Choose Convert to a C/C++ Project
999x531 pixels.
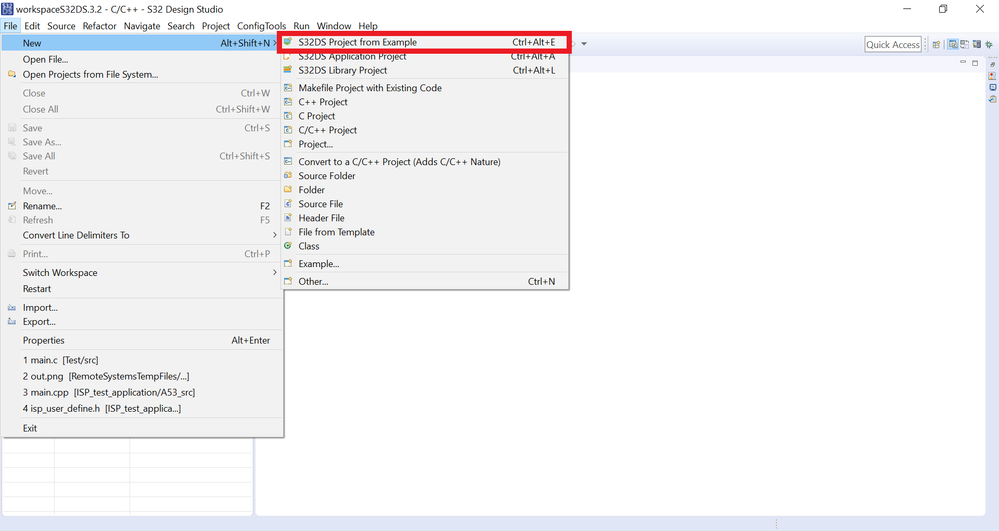(x=424, y=162)
